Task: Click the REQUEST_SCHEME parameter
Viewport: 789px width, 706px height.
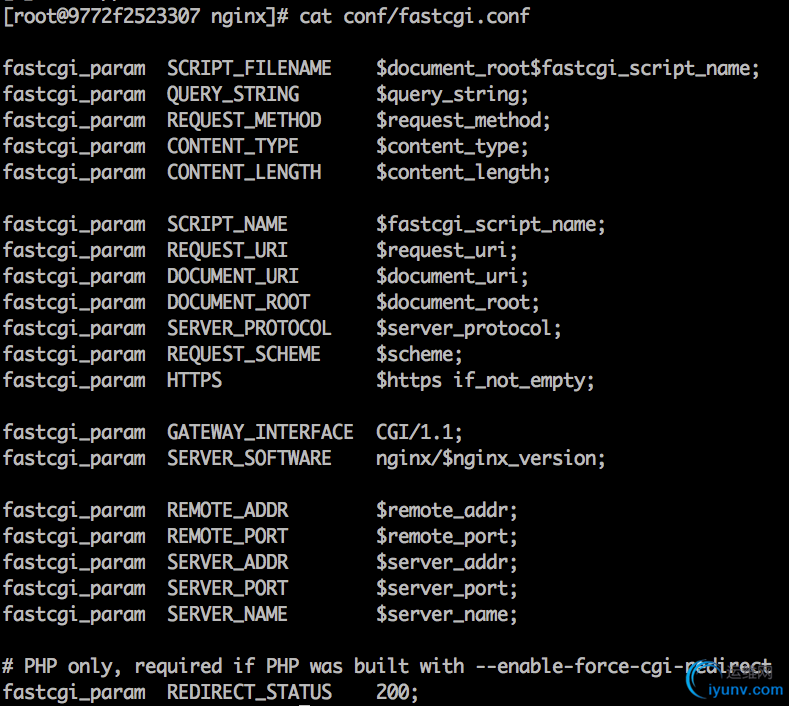Action: point(244,354)
